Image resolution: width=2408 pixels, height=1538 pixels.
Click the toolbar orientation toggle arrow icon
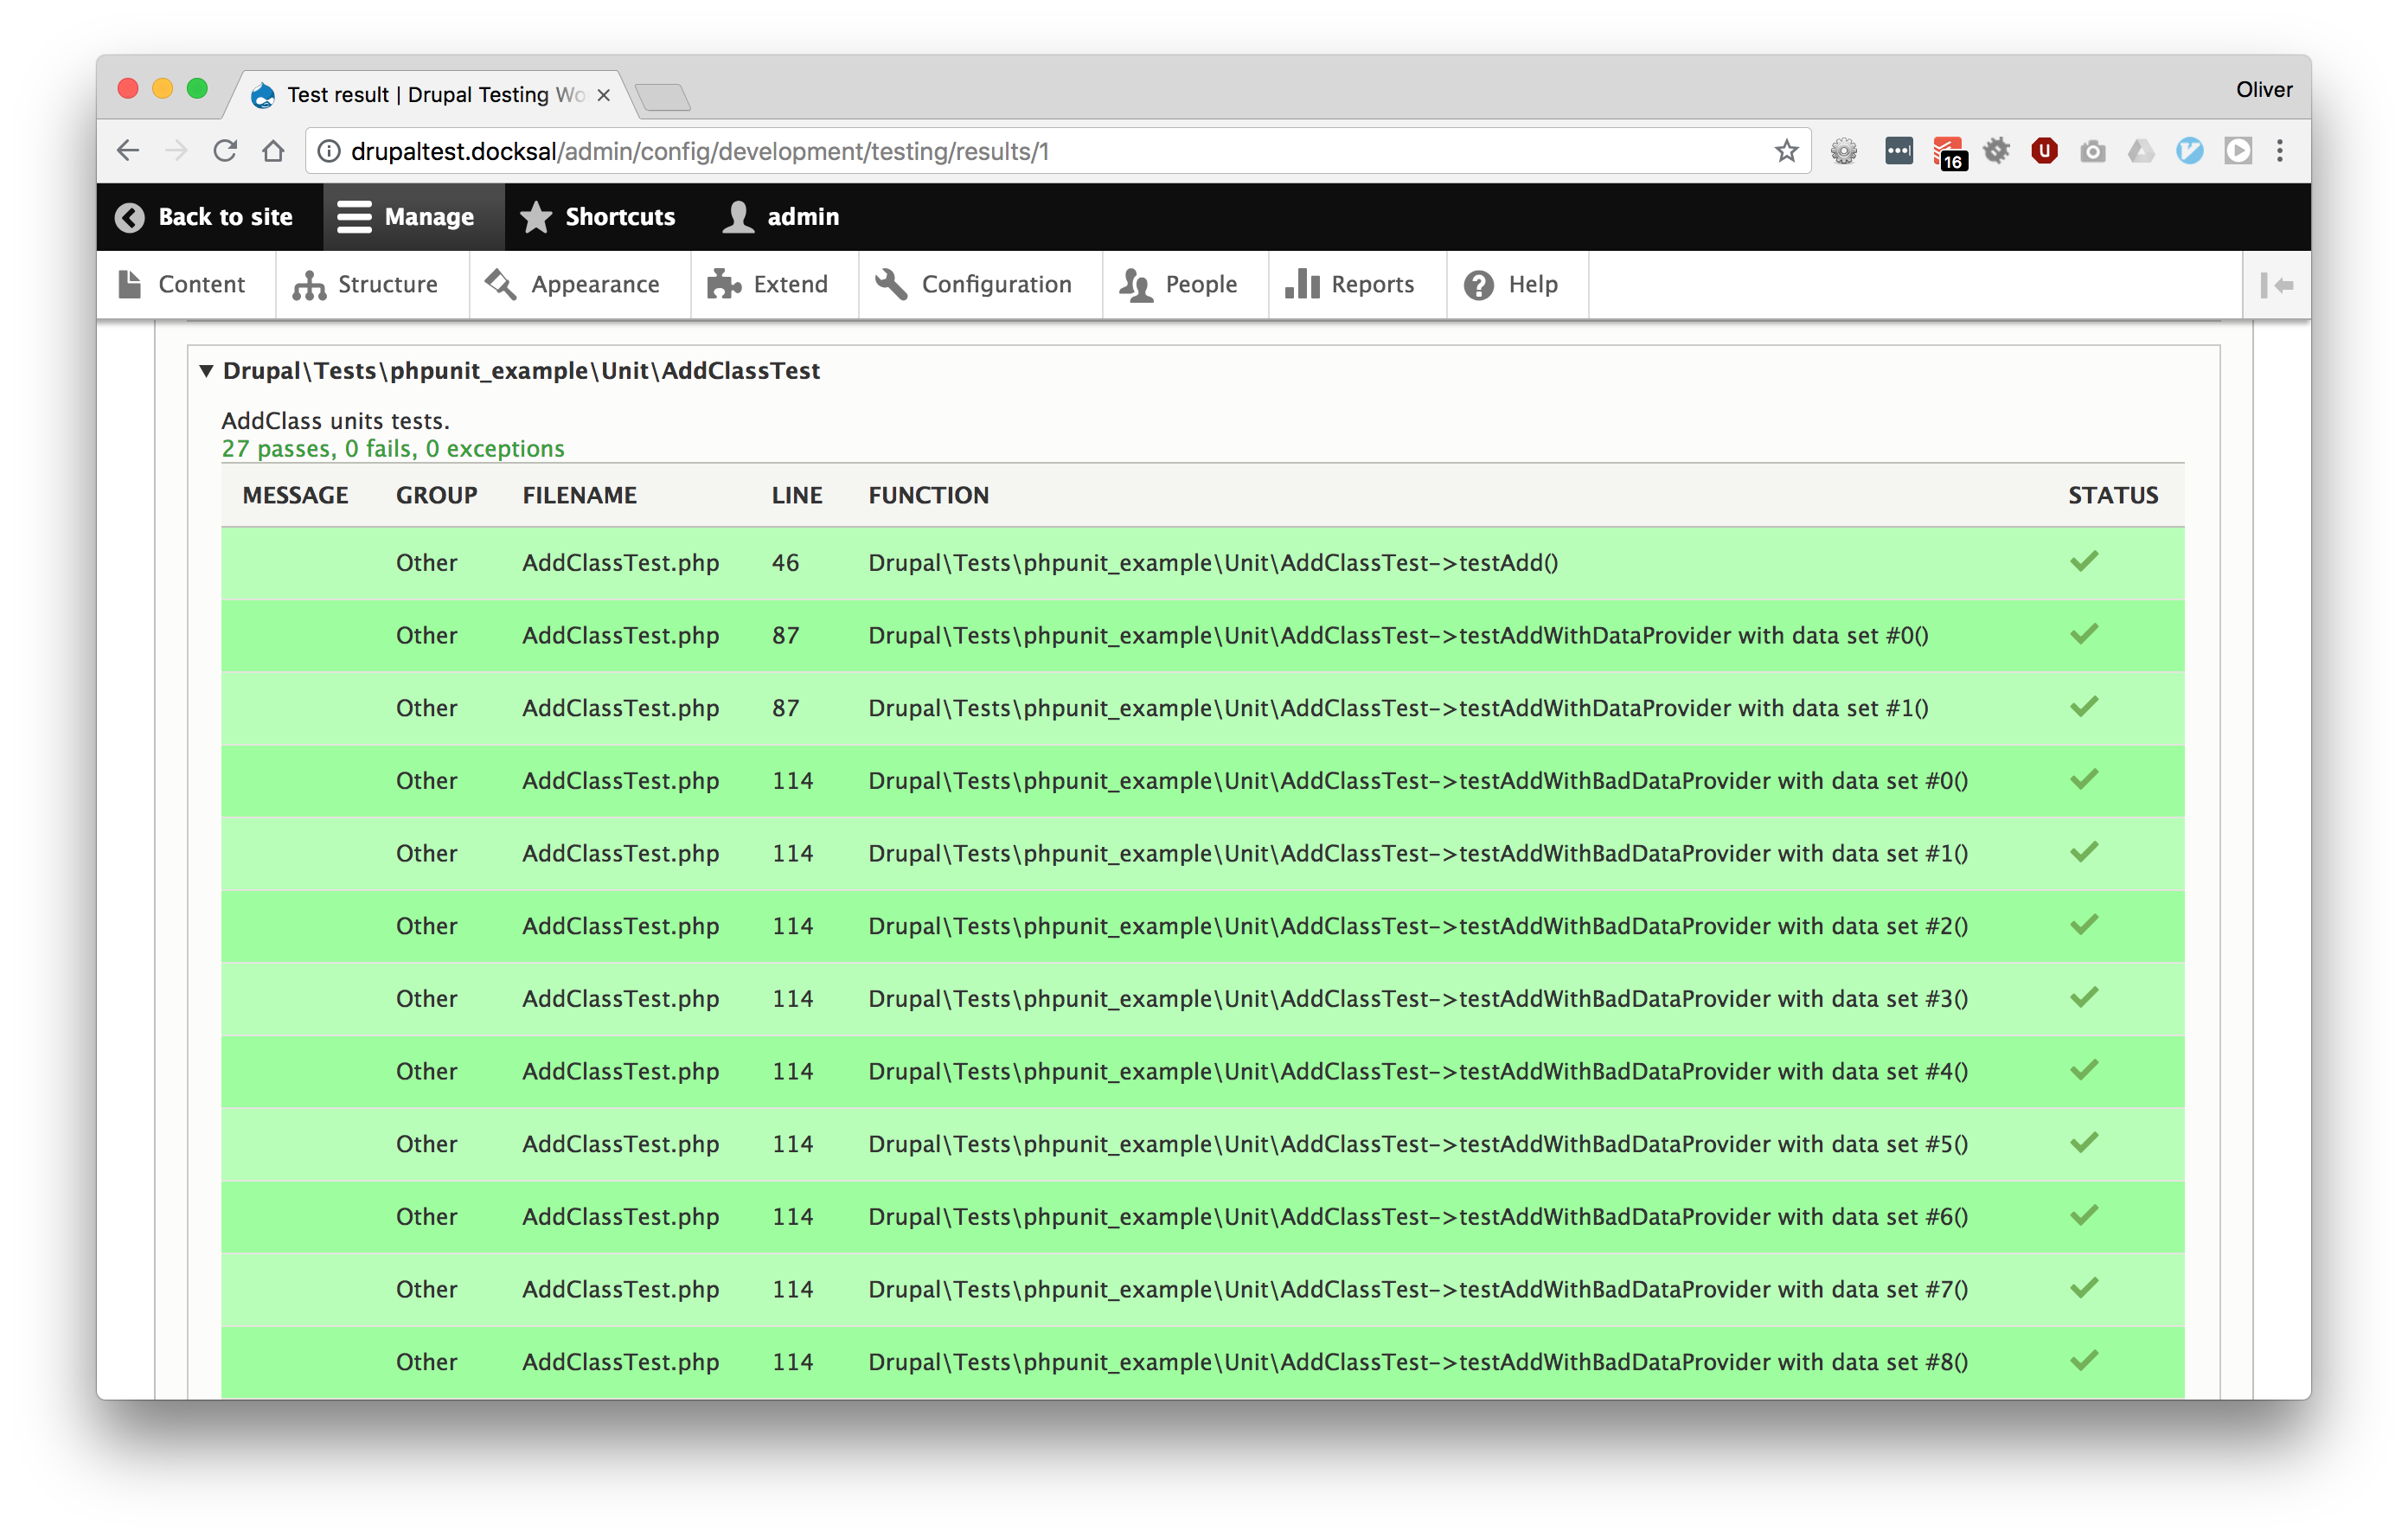(2277, 285)
